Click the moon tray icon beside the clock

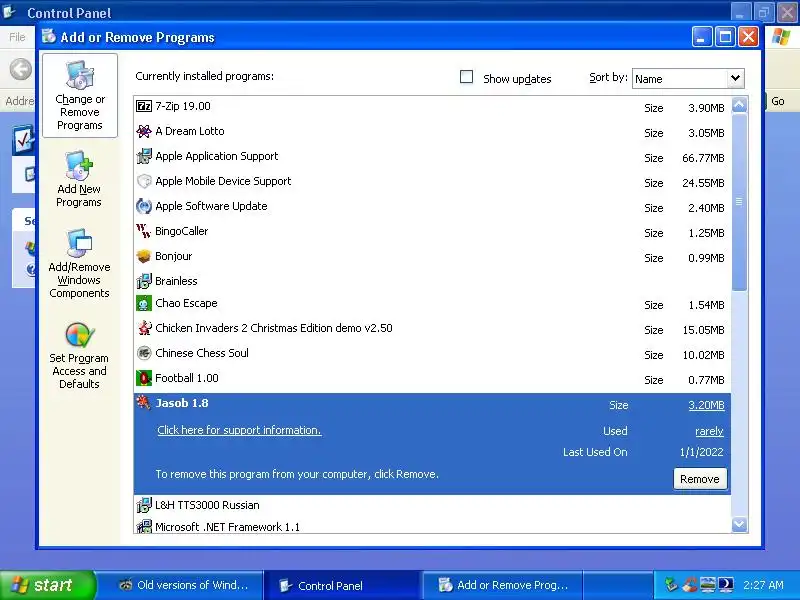pyautogui.click(x=726, y=584)
